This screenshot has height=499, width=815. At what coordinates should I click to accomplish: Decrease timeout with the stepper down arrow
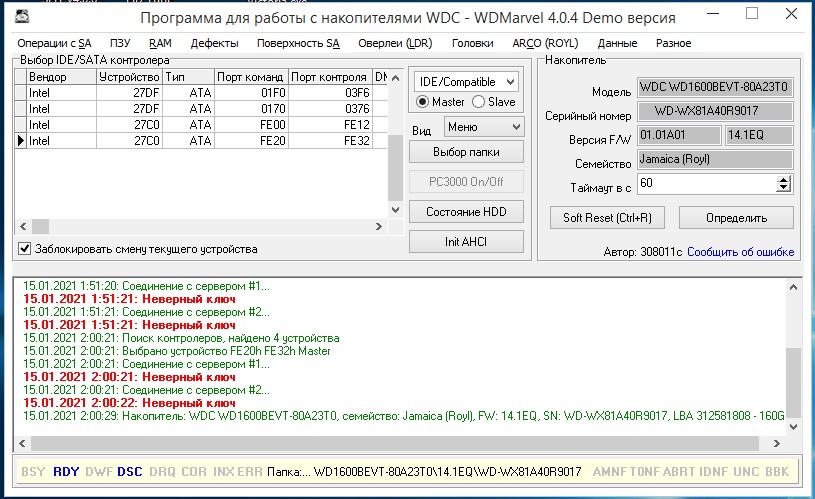(x=783, y=188)
